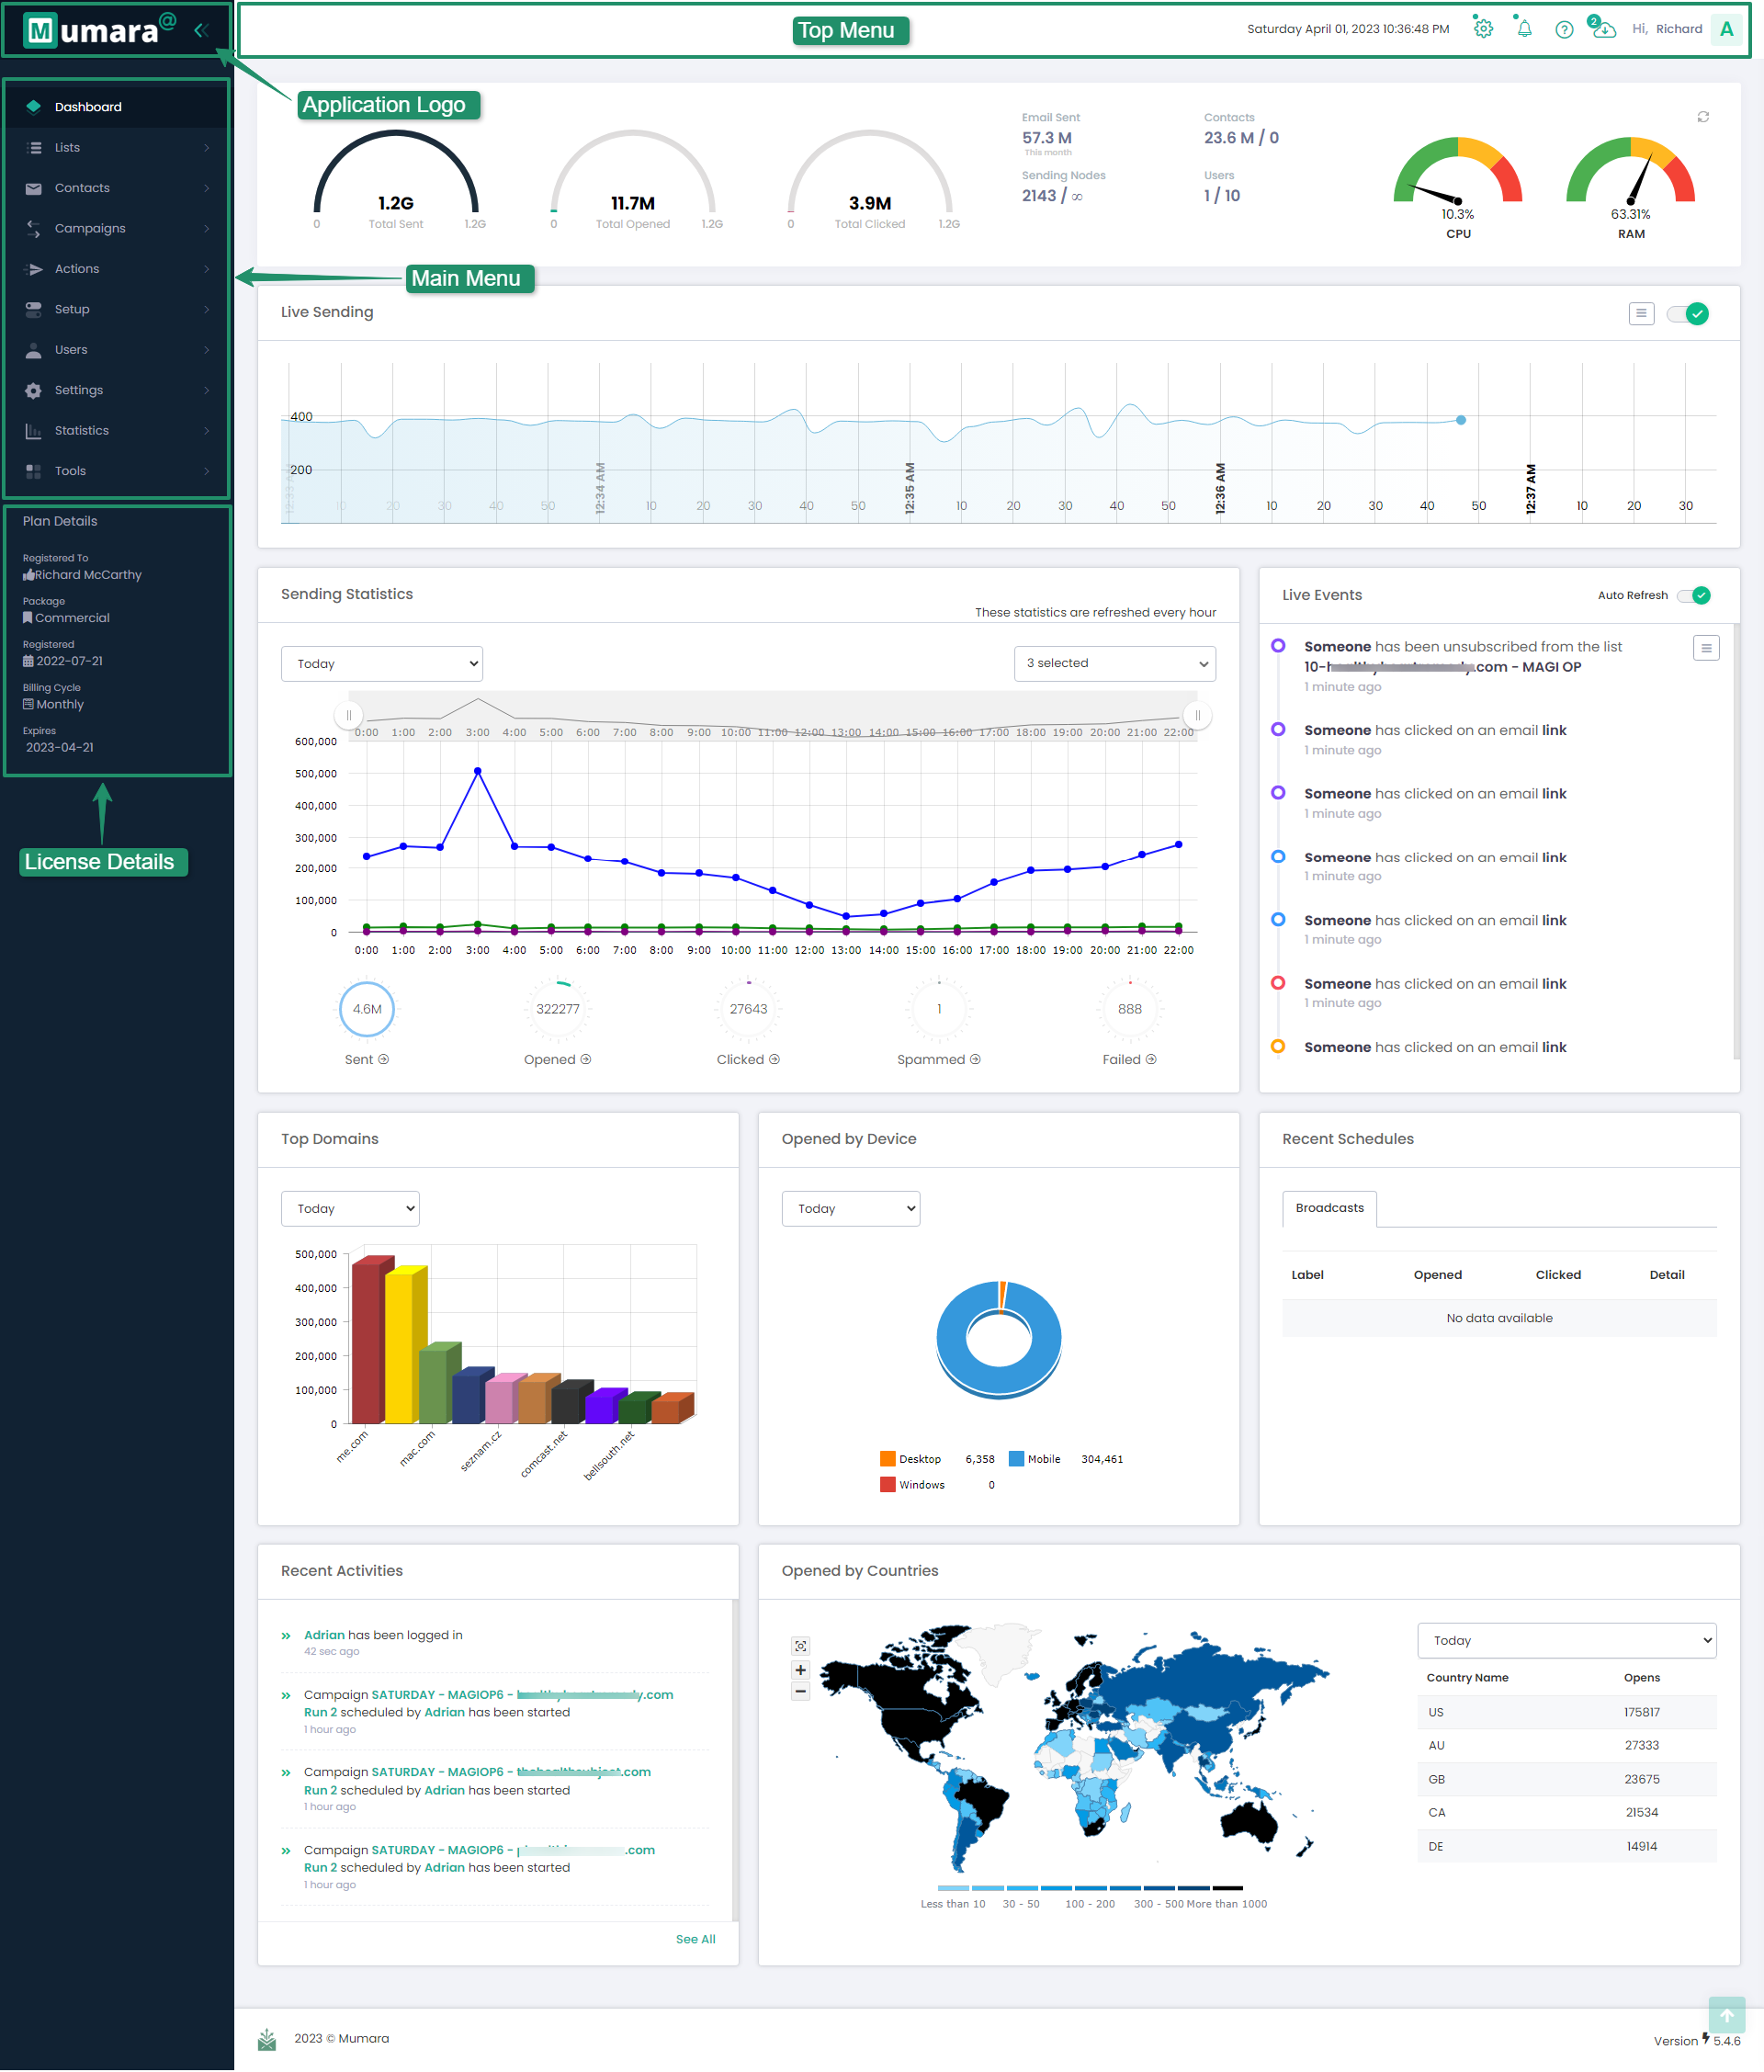
Task: Open the settings gear in the top menu
Action: click(1483, 29)
